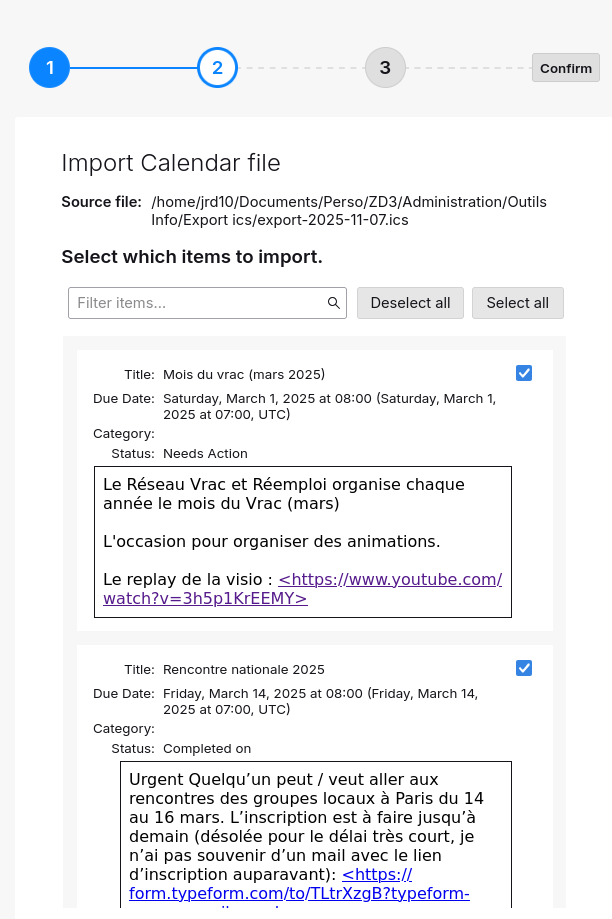Image resolution: width=612 pixels, height=919 pixels.
Task: Toggle the Rencontre nationale 2025 checkbox
Action: click(524, 668)
